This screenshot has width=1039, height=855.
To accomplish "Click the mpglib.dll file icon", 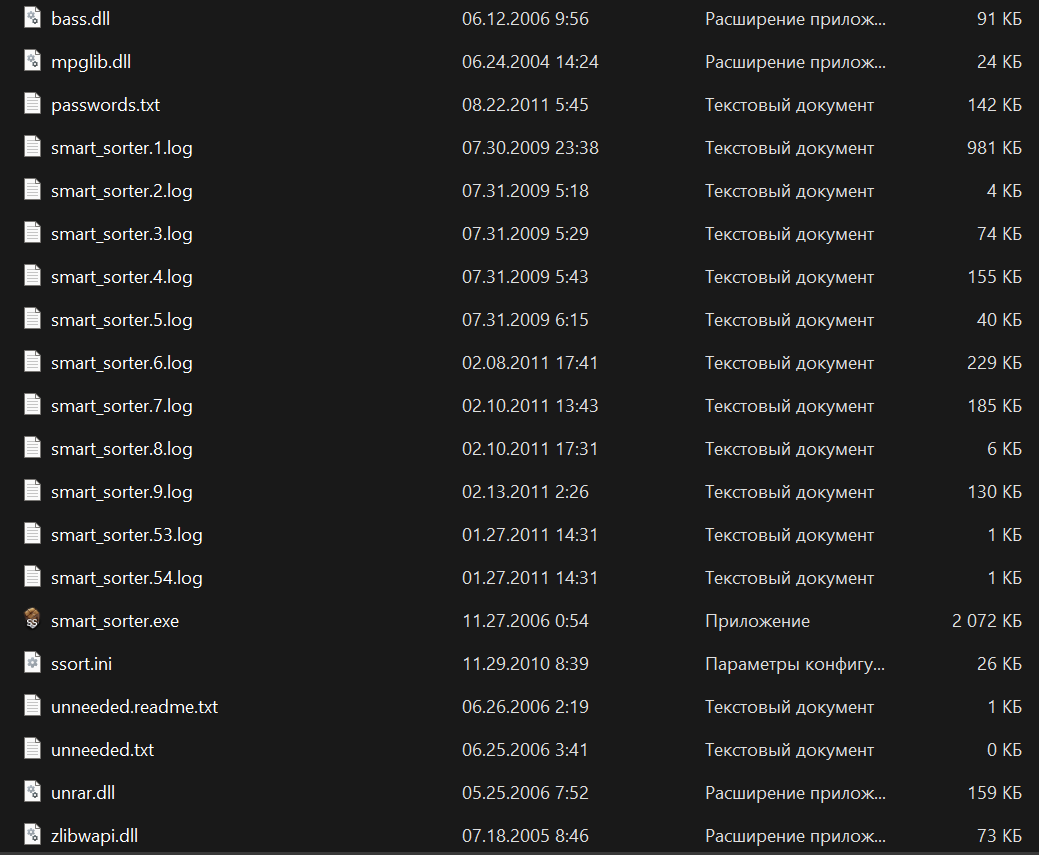I will click(x=32, y=60).
